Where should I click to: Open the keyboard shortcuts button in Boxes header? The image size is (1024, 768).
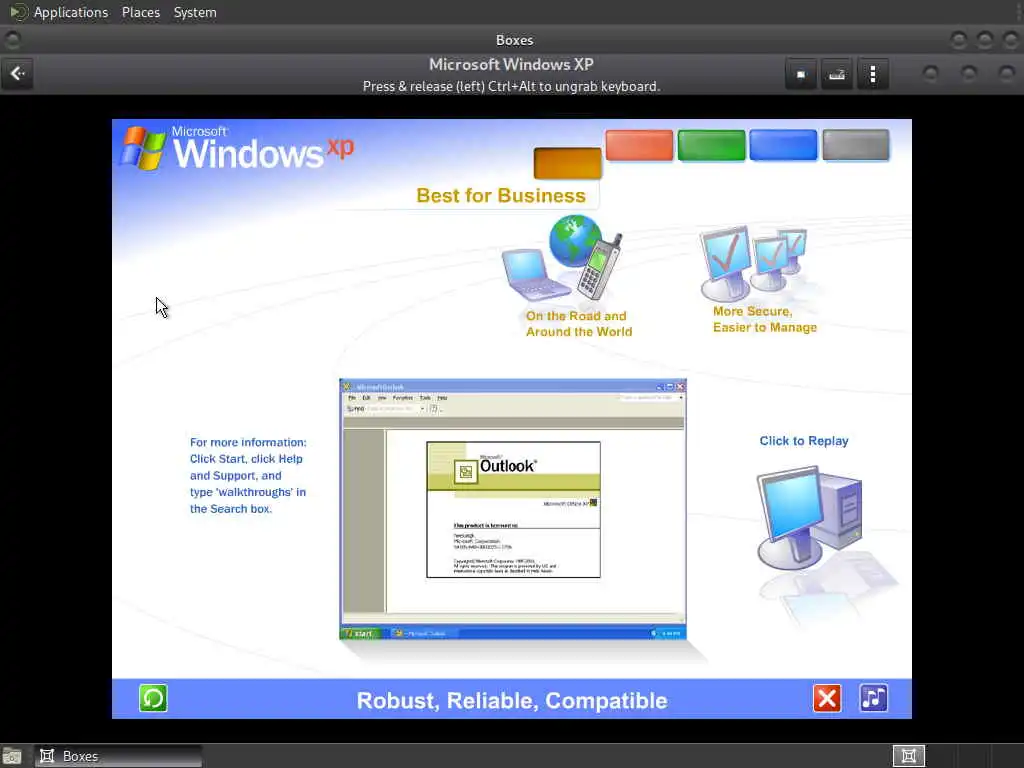(x=837, y=74)
